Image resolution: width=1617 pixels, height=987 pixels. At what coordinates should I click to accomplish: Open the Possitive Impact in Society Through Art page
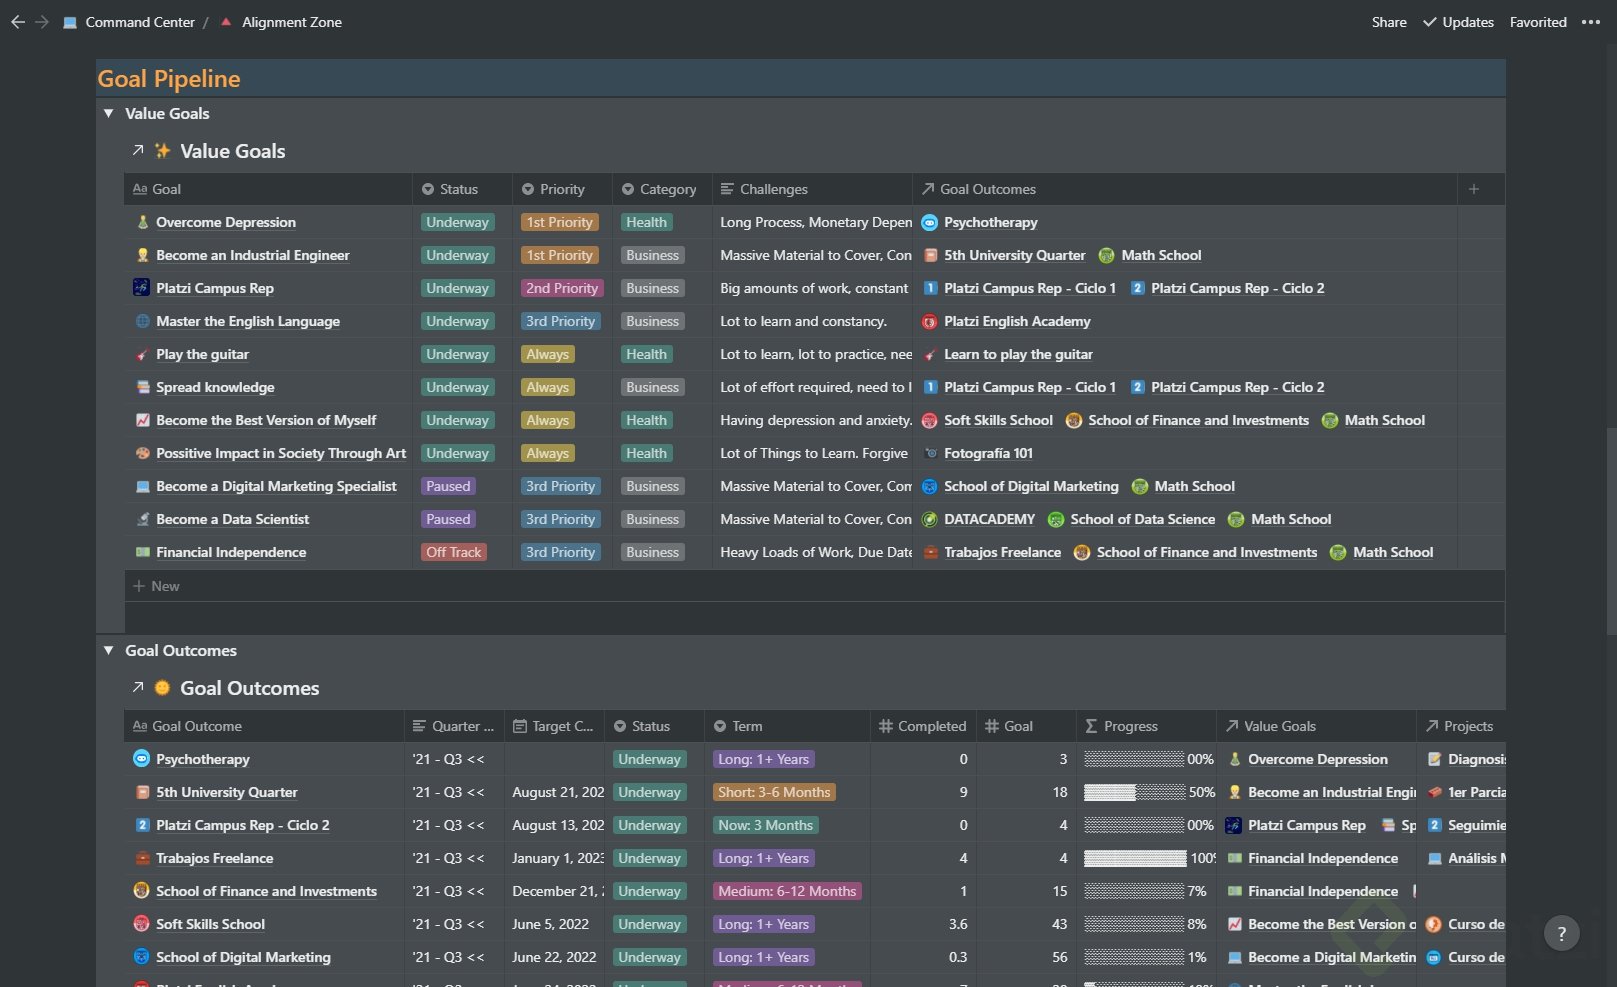[x=281, y=453]
